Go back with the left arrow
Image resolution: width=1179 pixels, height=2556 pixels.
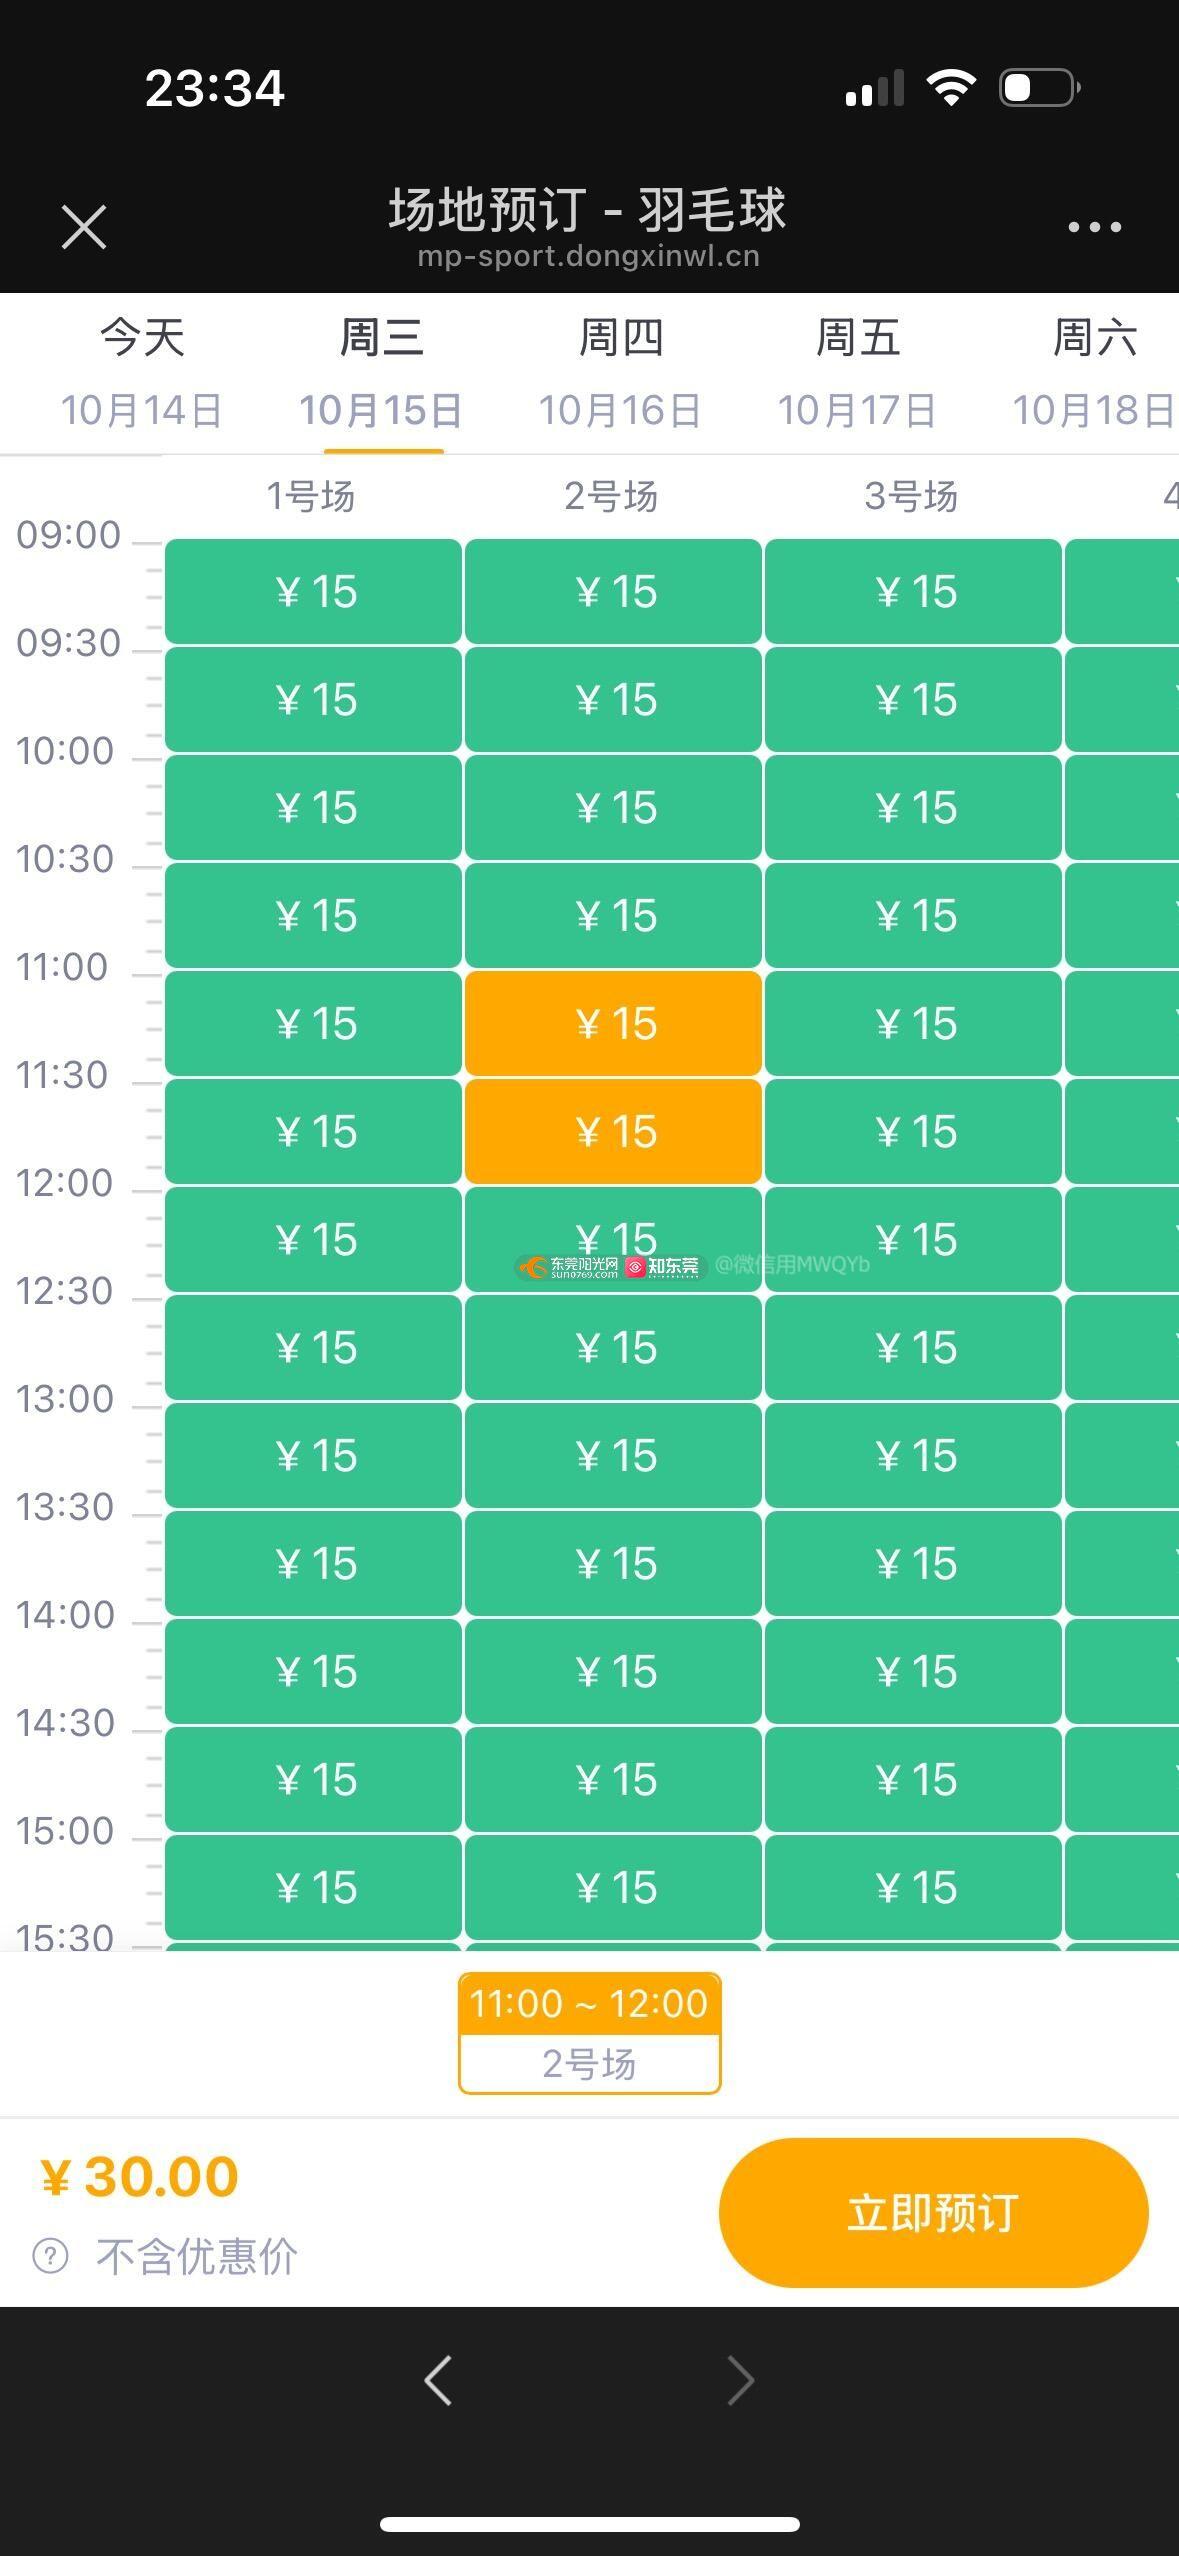coord(438,2379)
